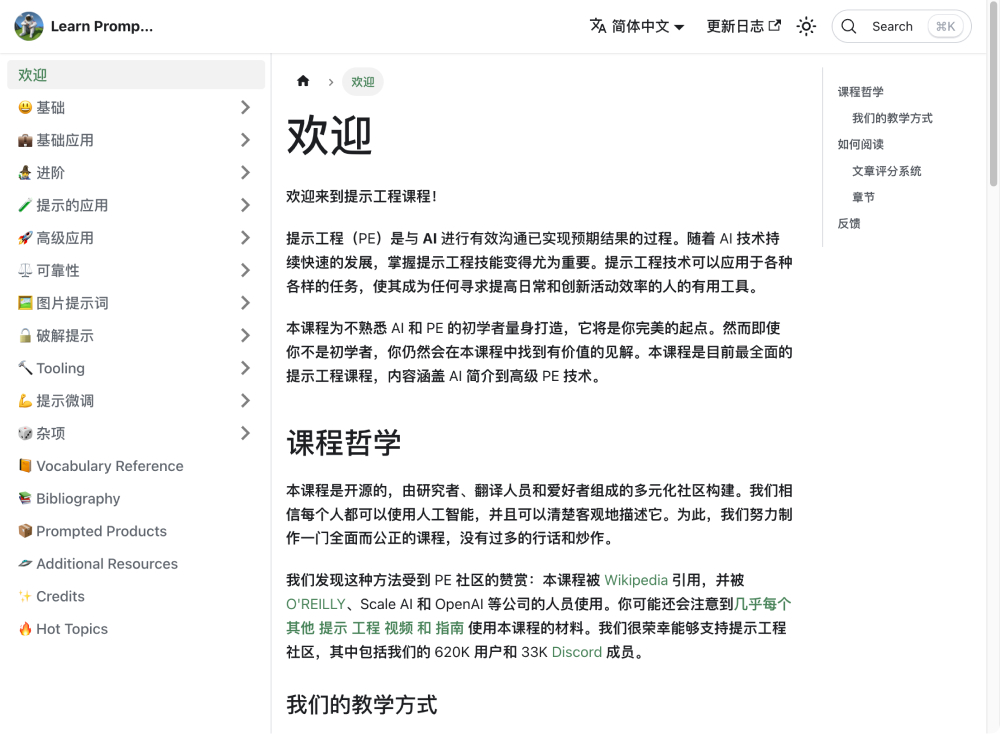Toggle dark mode with the sun icon
This screenshot has width=1000, height=734.
point(806,26)
